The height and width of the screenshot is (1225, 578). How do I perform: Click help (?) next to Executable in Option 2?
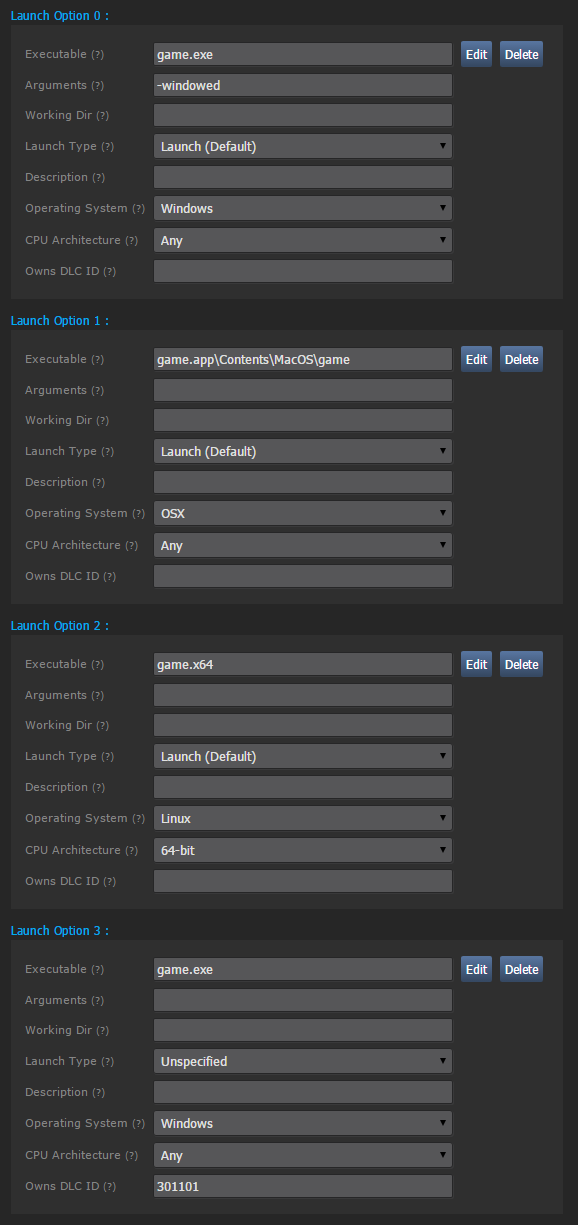[98, 665]
